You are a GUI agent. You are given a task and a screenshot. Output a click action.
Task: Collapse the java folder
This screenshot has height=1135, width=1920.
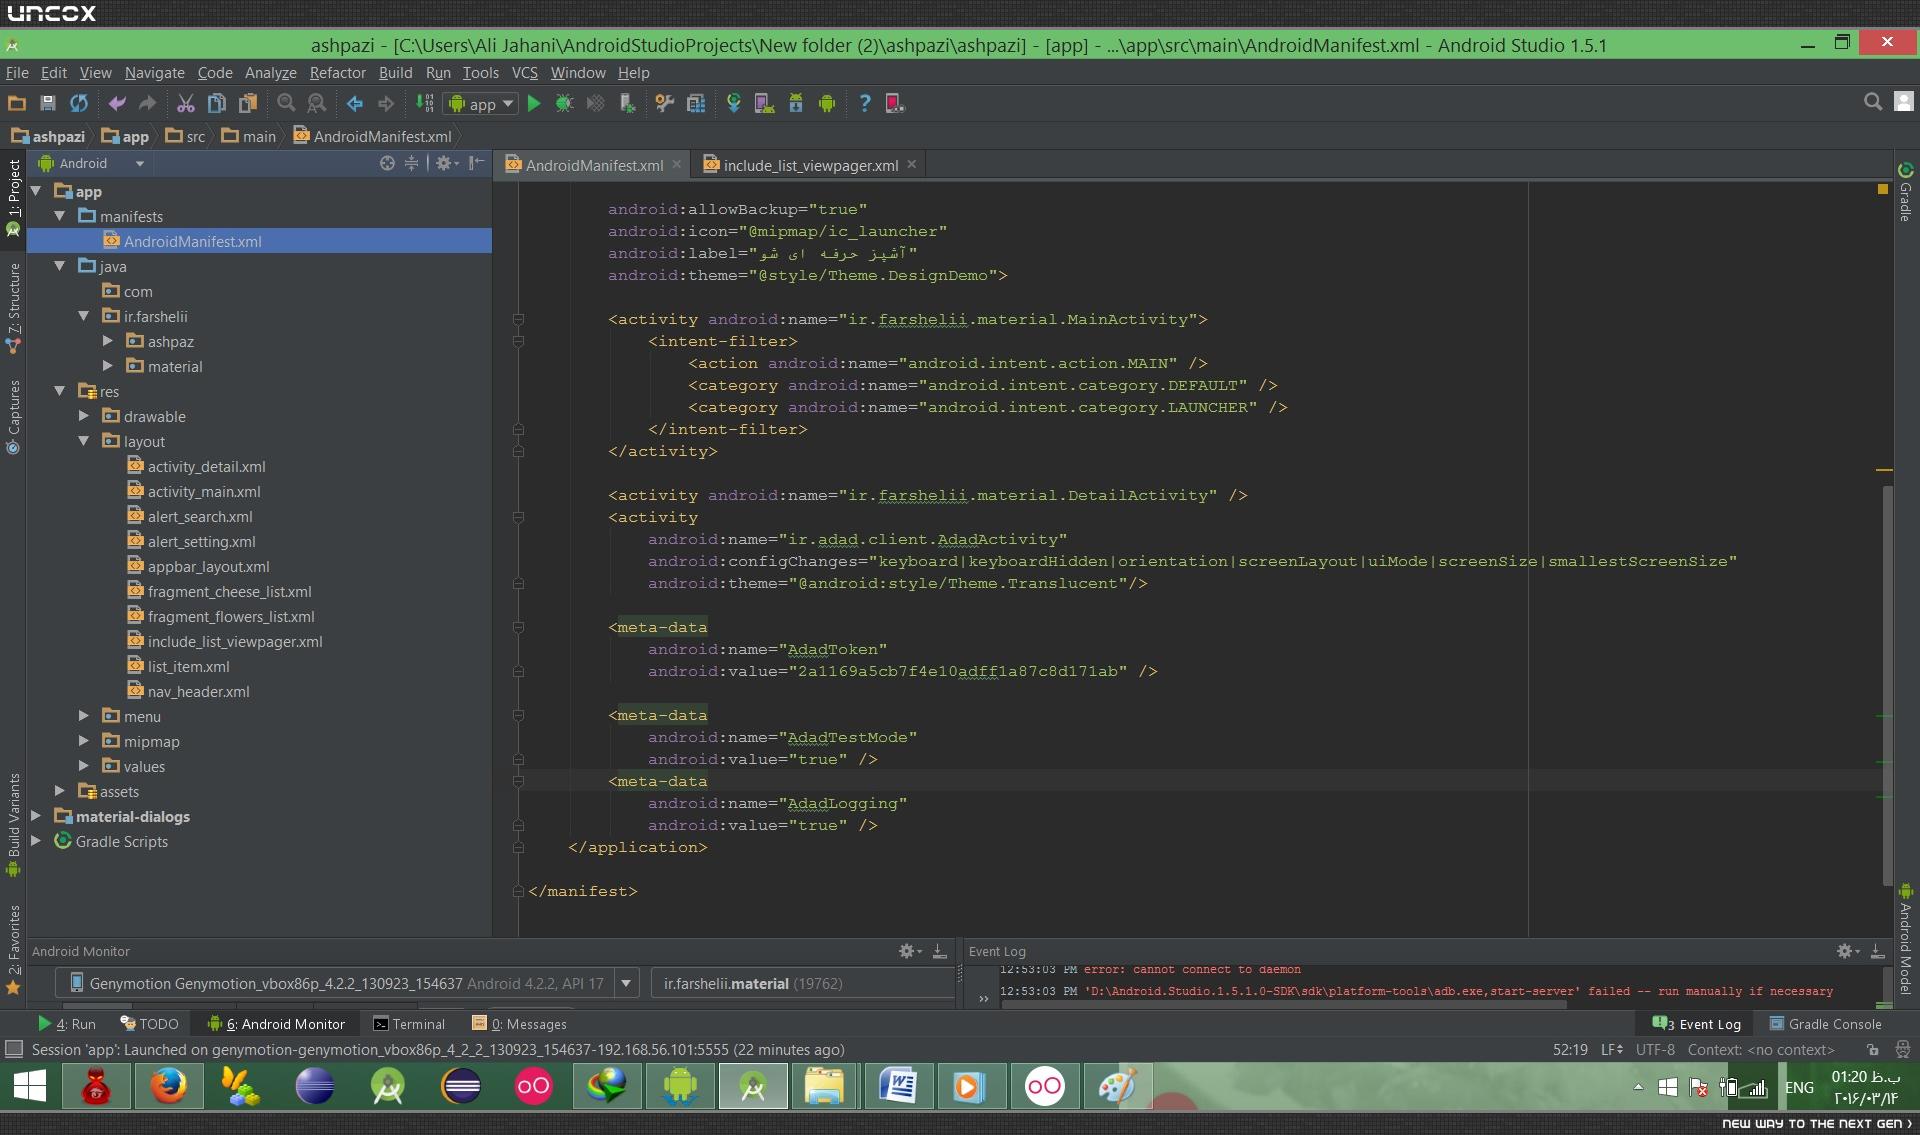pyautogui.click(x=60, y=266)
